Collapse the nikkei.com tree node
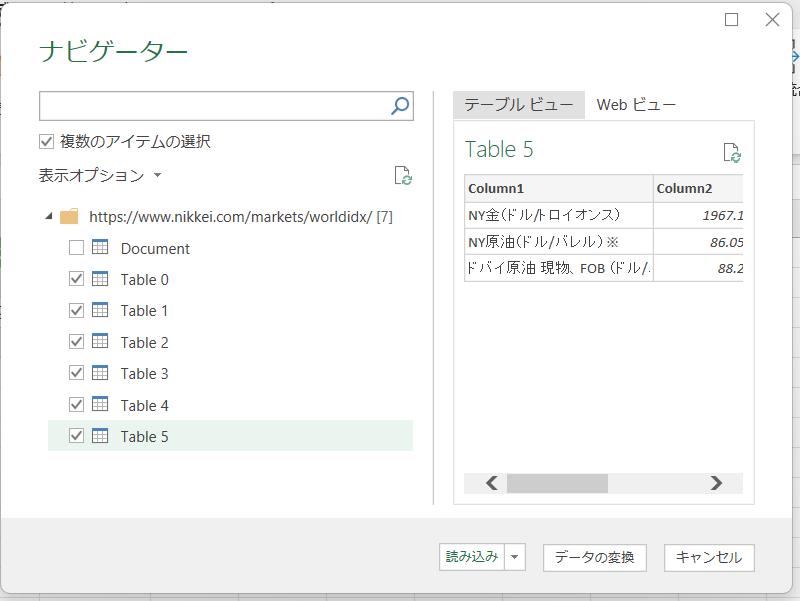800x601 pixels. pos(50,216)
